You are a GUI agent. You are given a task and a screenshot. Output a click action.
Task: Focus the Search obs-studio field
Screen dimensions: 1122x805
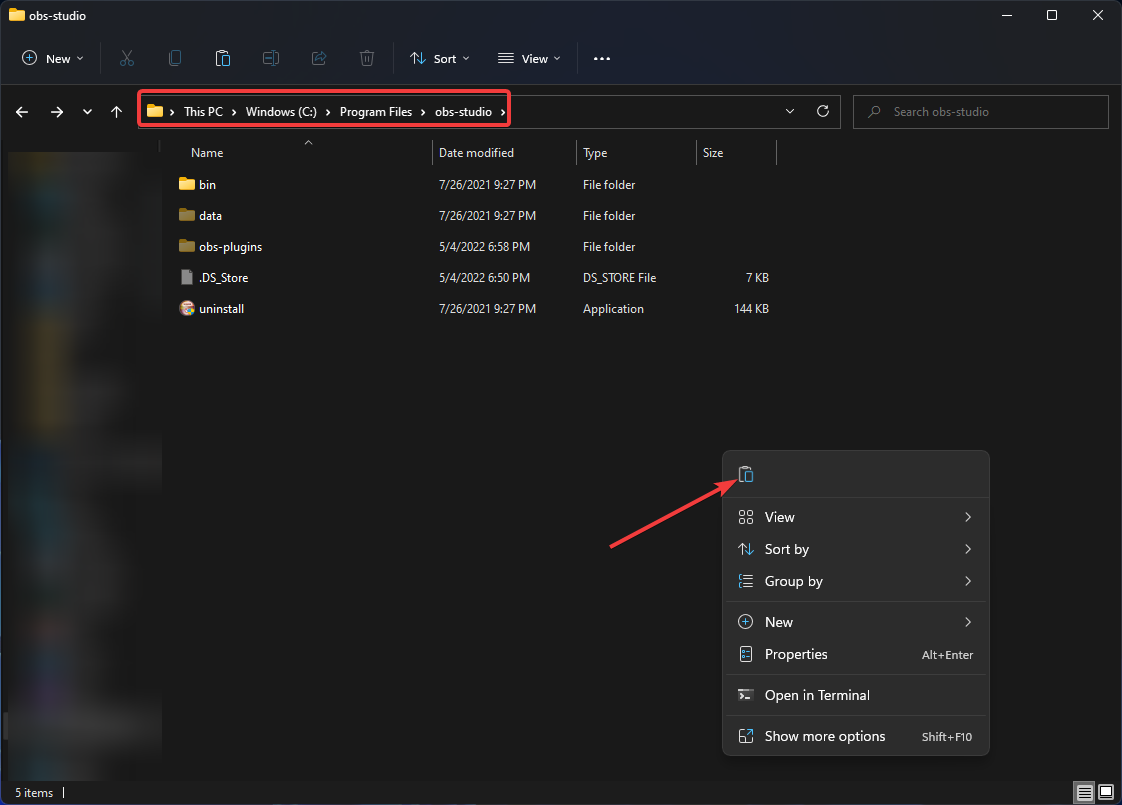click(x=980, y=112)
